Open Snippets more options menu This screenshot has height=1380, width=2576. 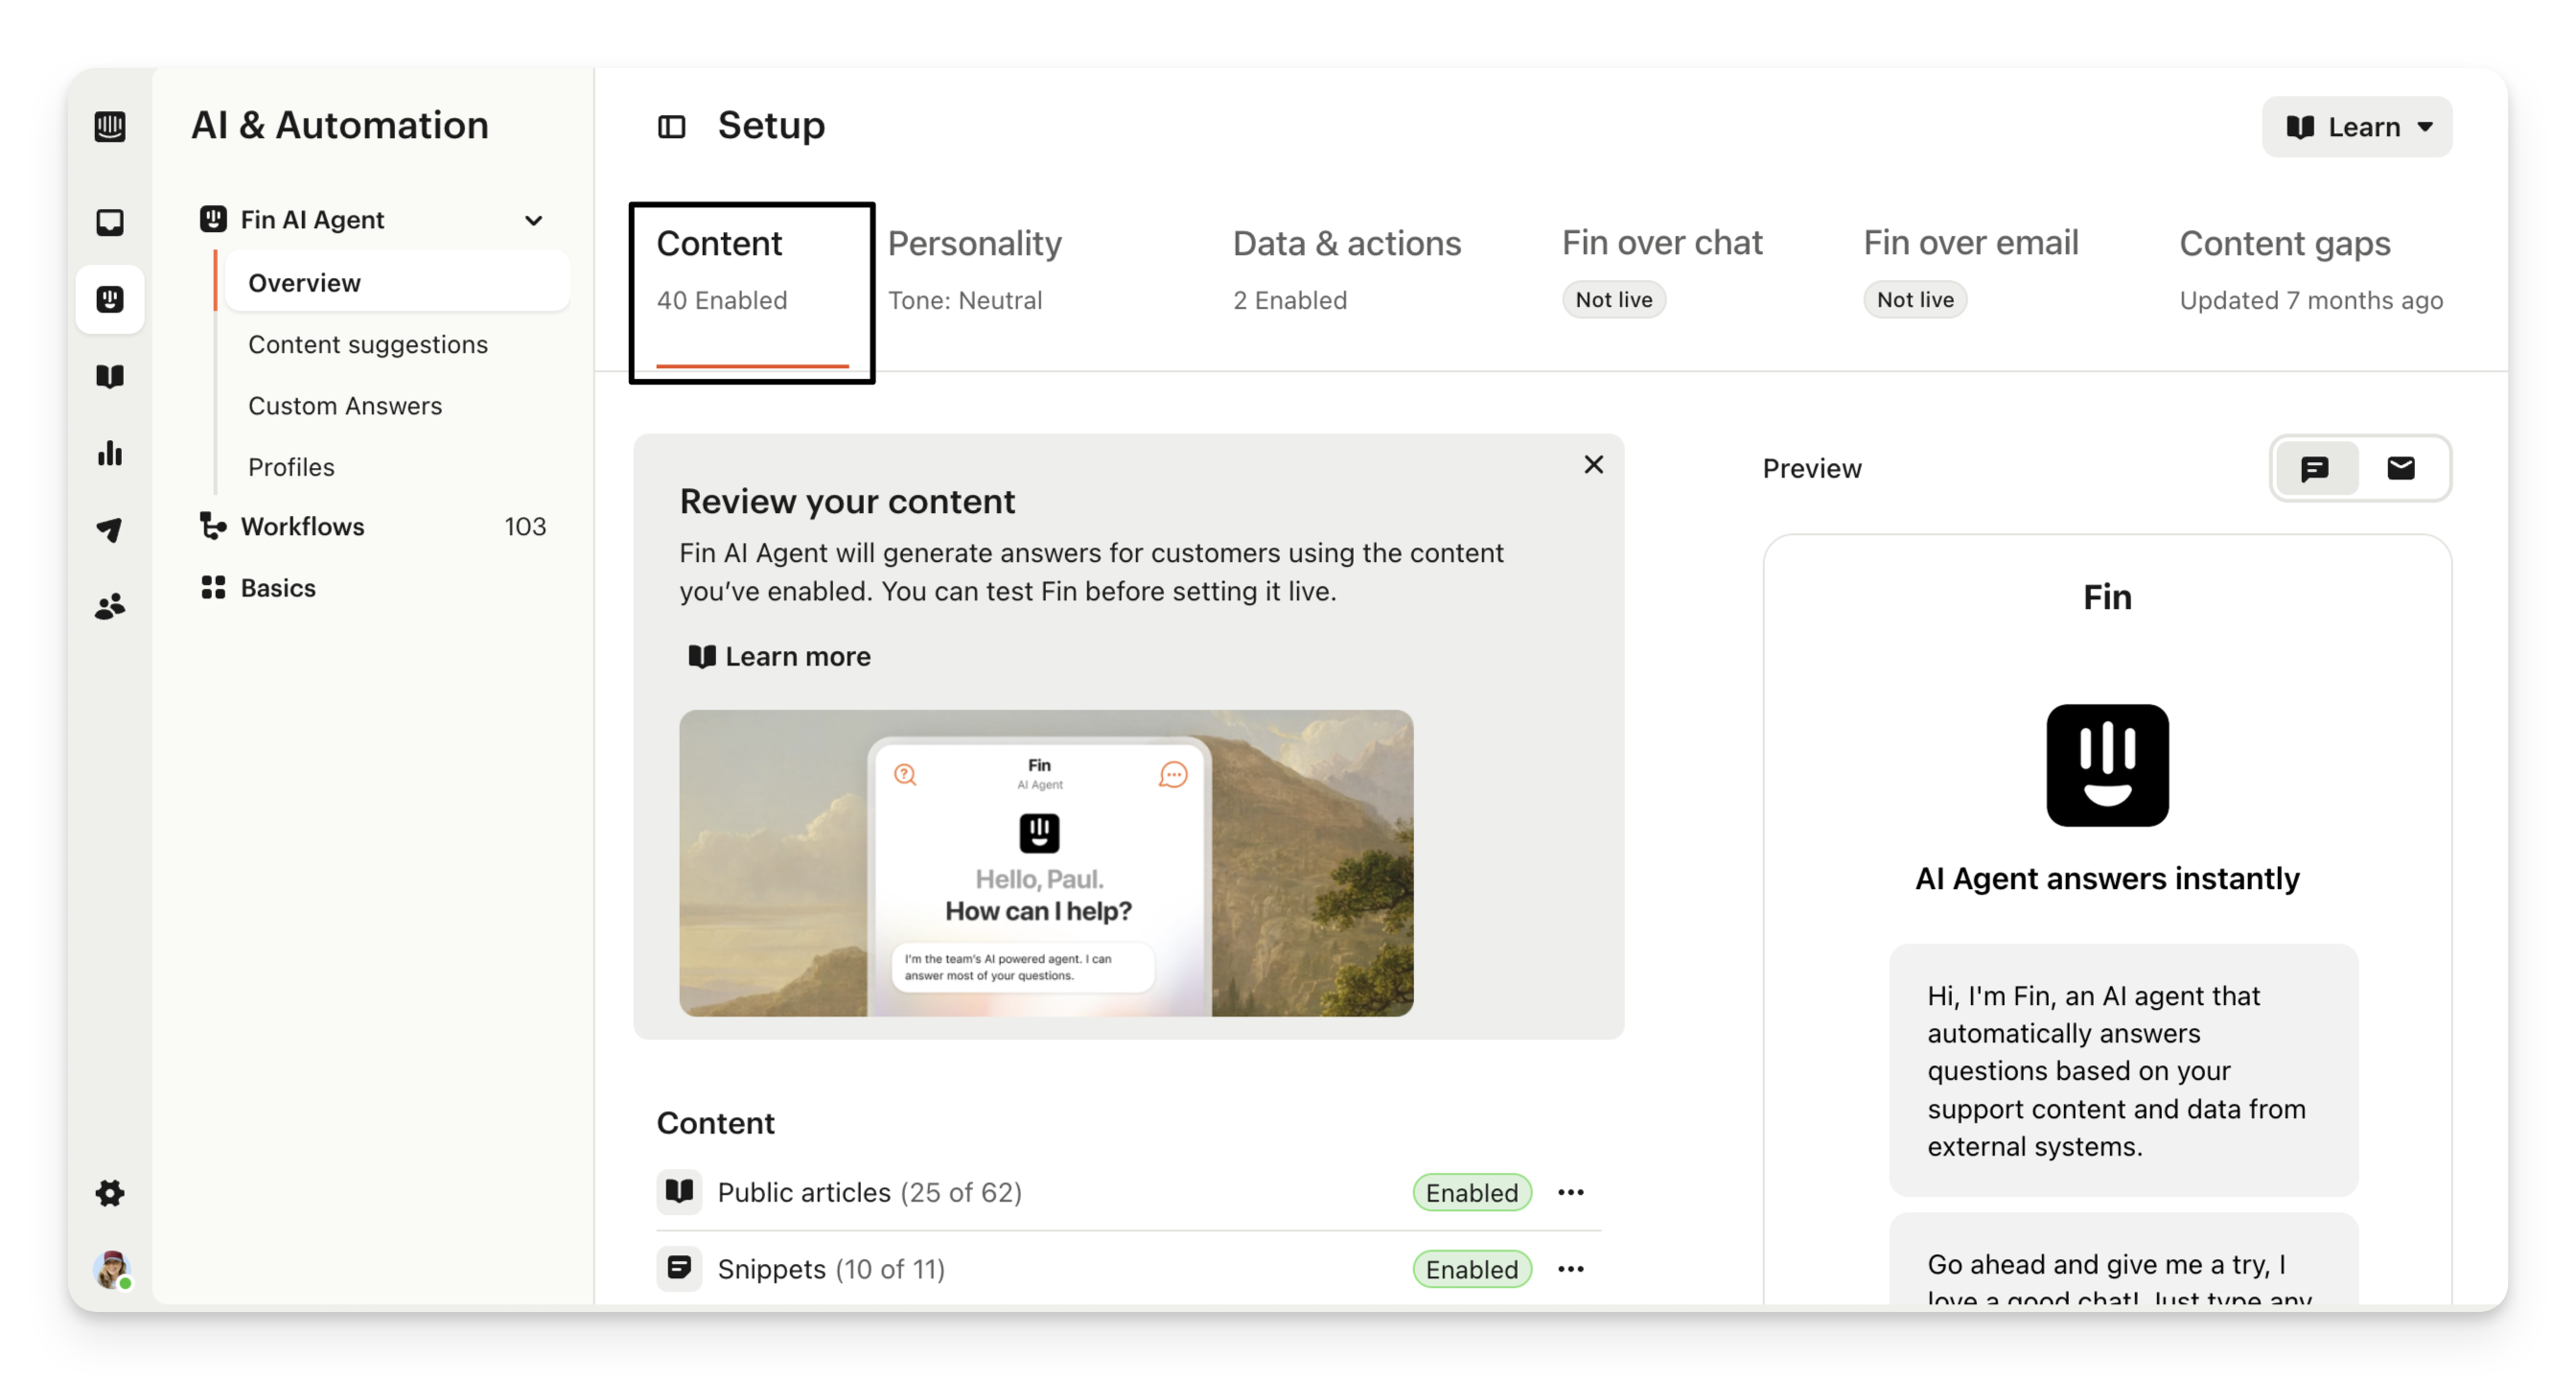click(1570, 1269)
